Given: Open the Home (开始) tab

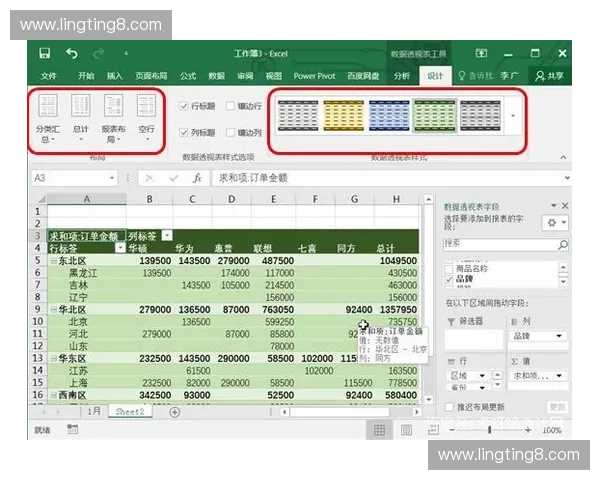Looking at the screenshot, I should point(86,76).
